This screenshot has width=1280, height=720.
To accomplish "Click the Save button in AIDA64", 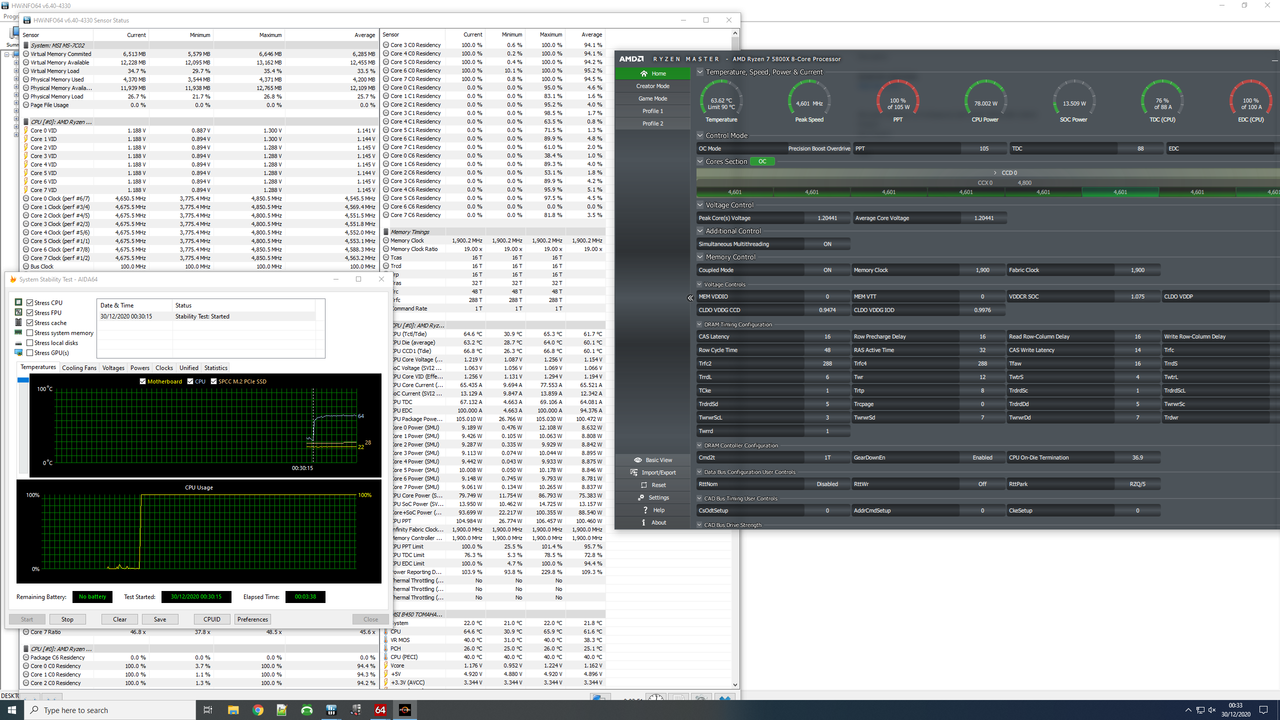I will click(159, 619).
